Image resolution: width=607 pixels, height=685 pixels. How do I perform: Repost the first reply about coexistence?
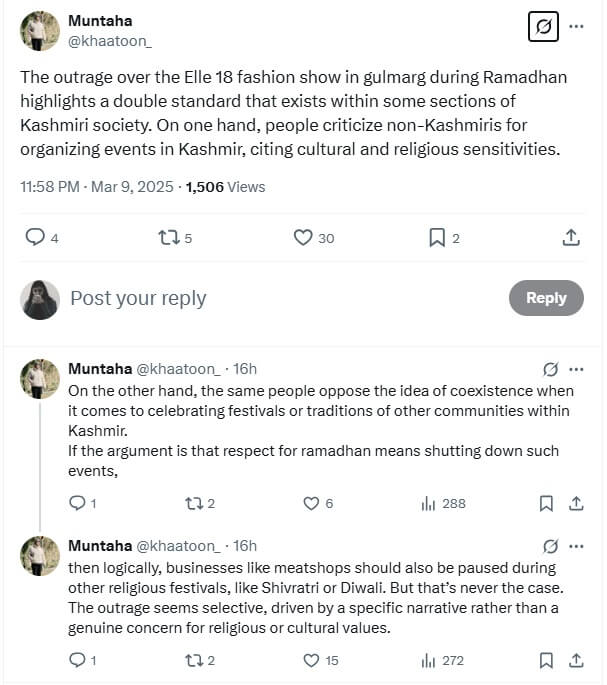194,503
